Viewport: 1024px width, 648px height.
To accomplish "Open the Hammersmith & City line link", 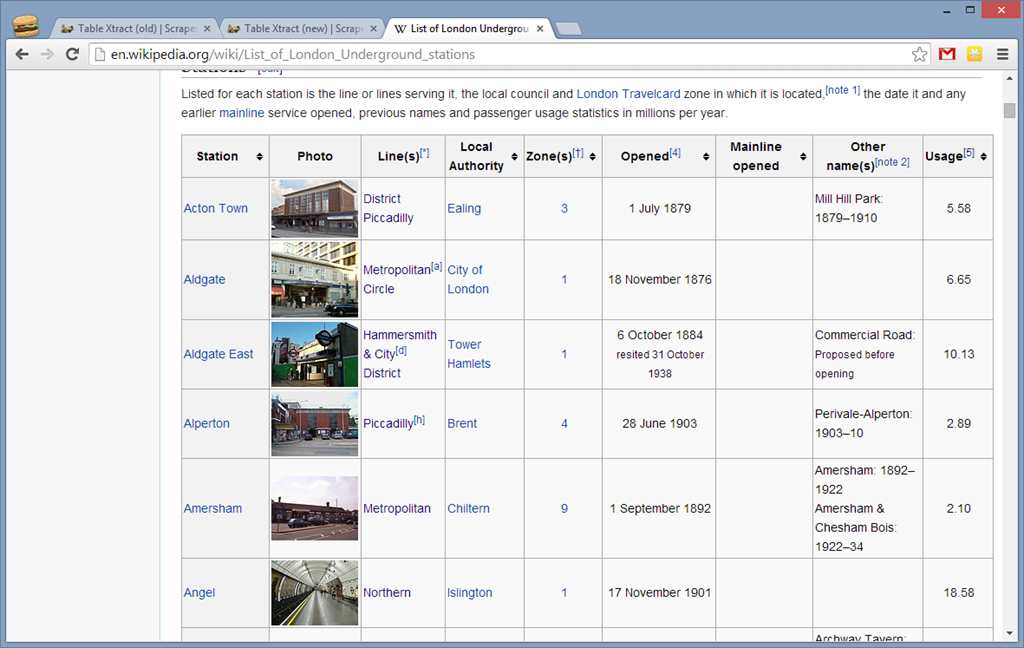I will pyautogui.click(x=400, y=344).
